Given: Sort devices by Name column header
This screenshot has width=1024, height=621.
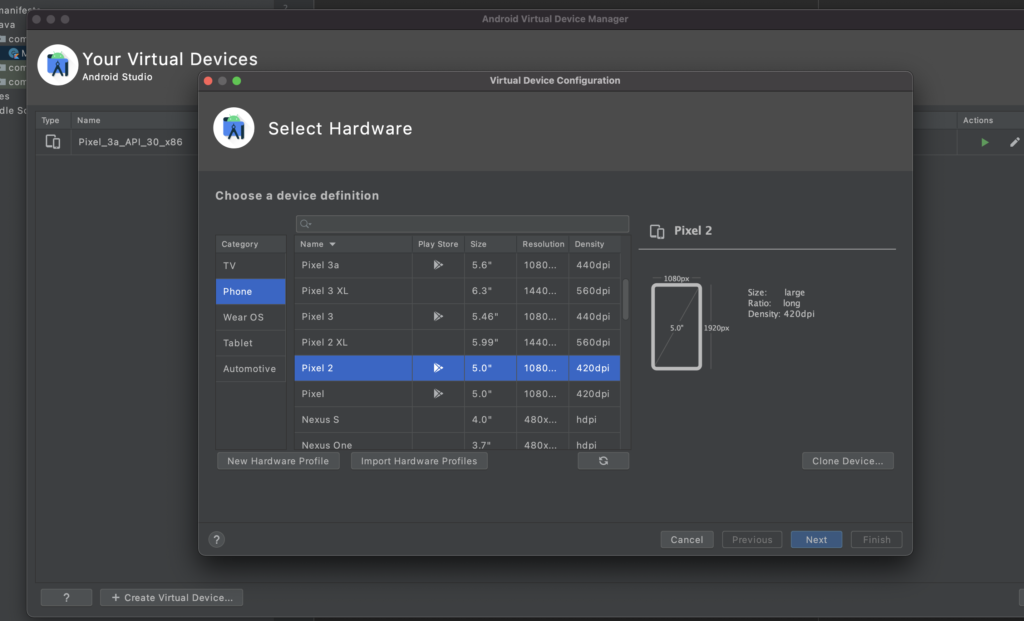Looking at the screenshot, I should pyautogui.click(x=353, y=244).
